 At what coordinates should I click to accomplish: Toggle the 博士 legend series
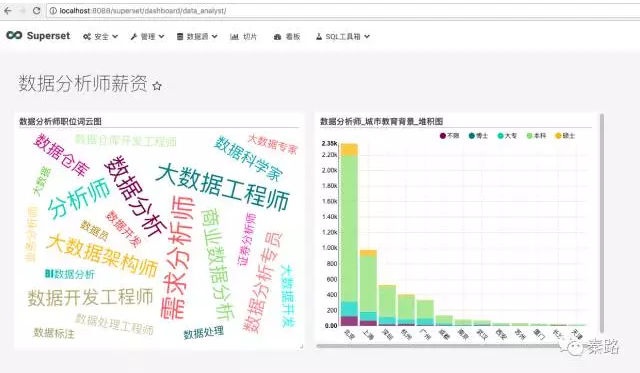pos(478,135)
